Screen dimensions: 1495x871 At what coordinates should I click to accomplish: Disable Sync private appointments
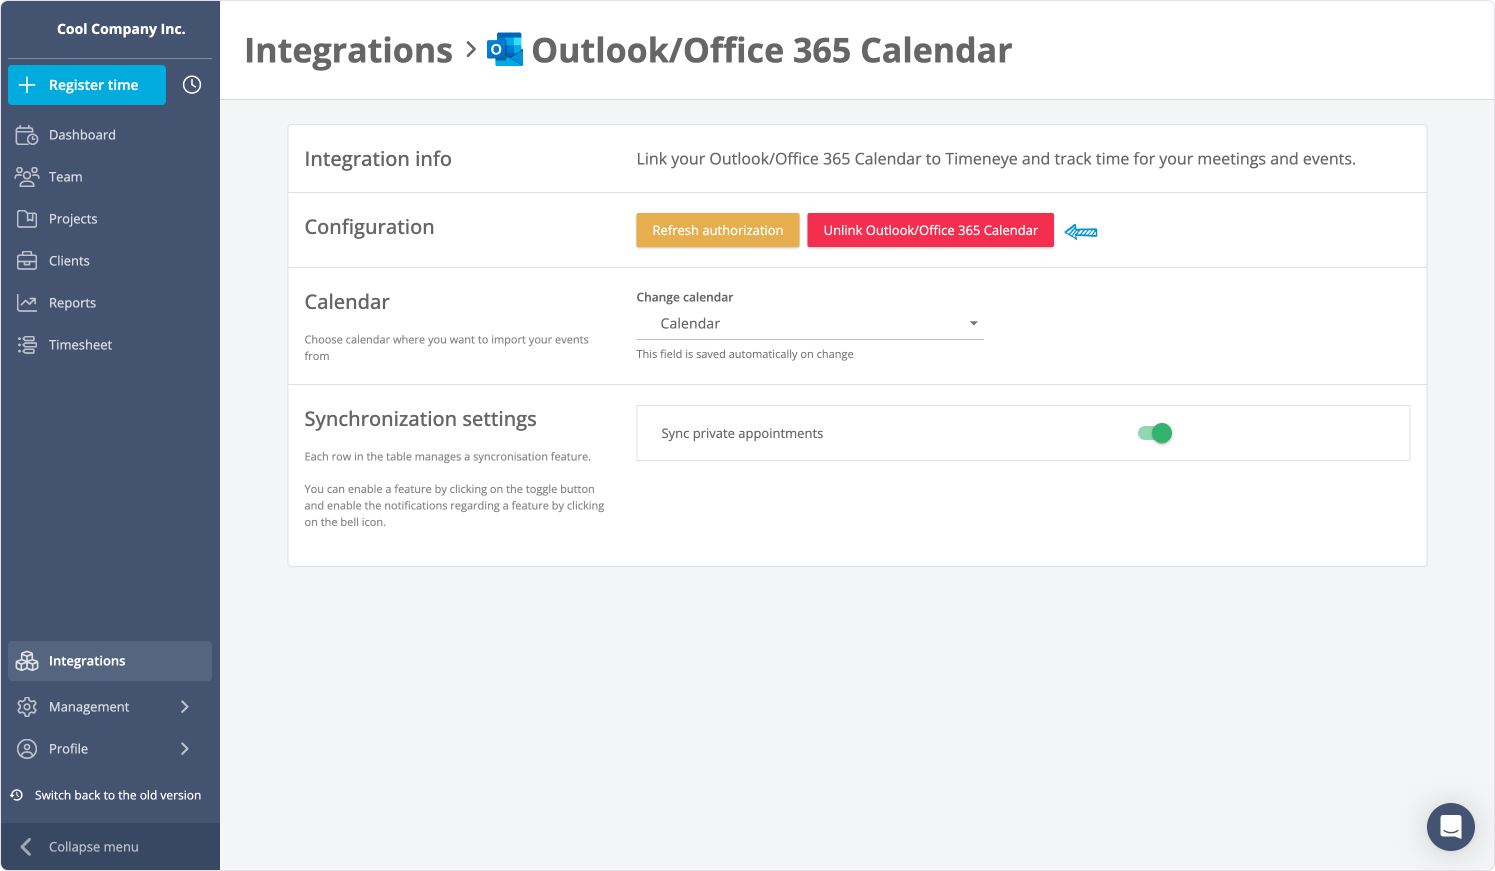coord(1155,432)
